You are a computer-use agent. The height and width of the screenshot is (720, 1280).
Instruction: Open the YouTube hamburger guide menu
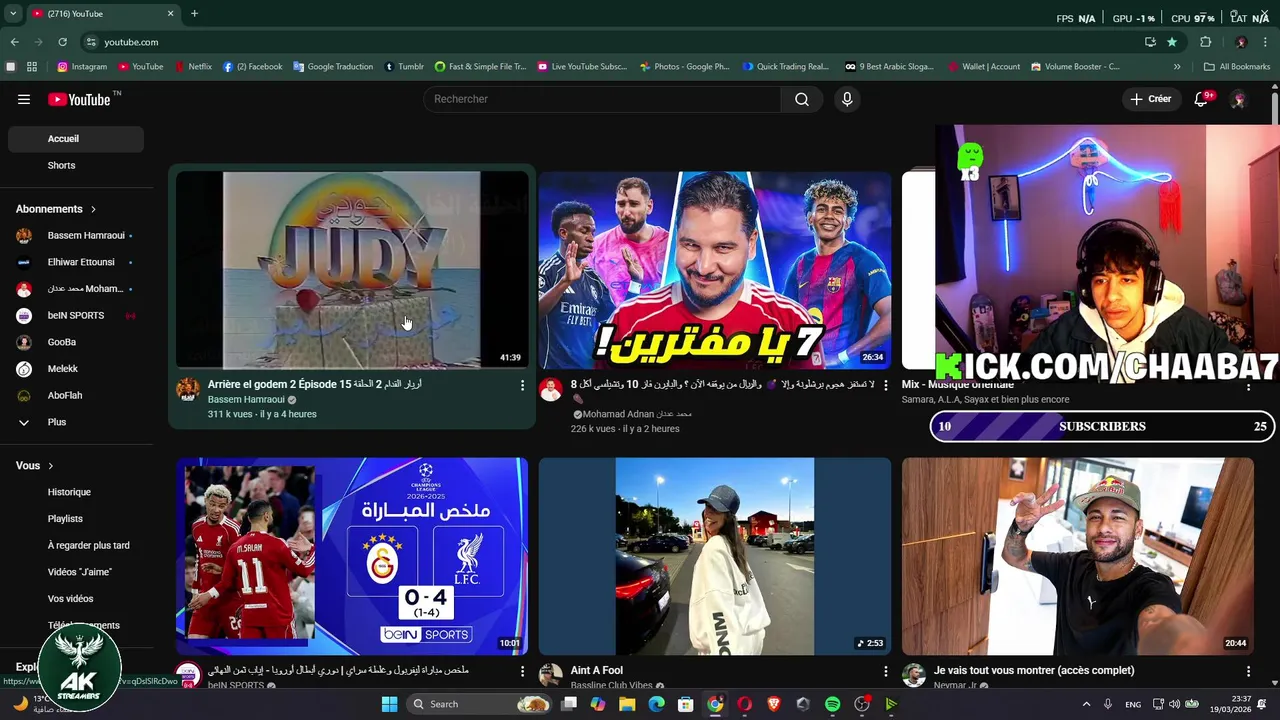(x=24, y=99)
